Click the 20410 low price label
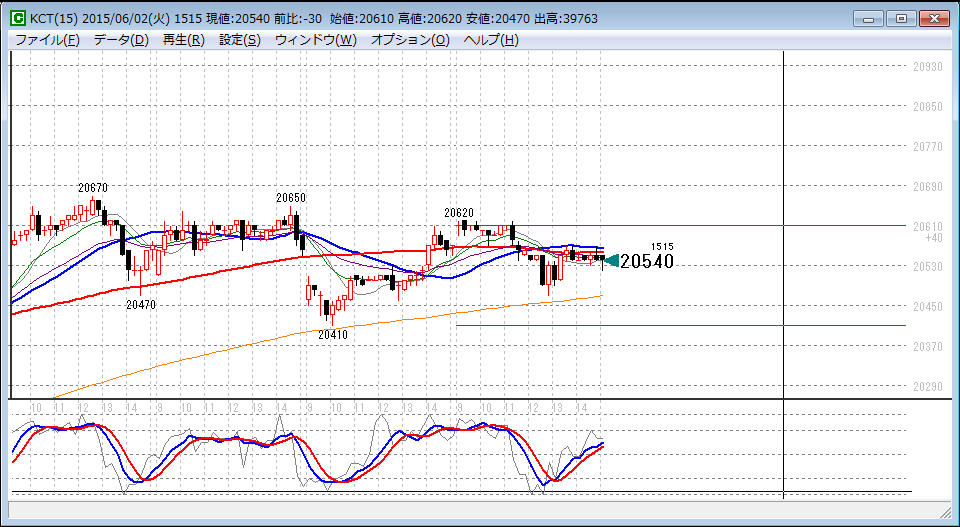Screen dimensions: 960x527 pos(333,335)
